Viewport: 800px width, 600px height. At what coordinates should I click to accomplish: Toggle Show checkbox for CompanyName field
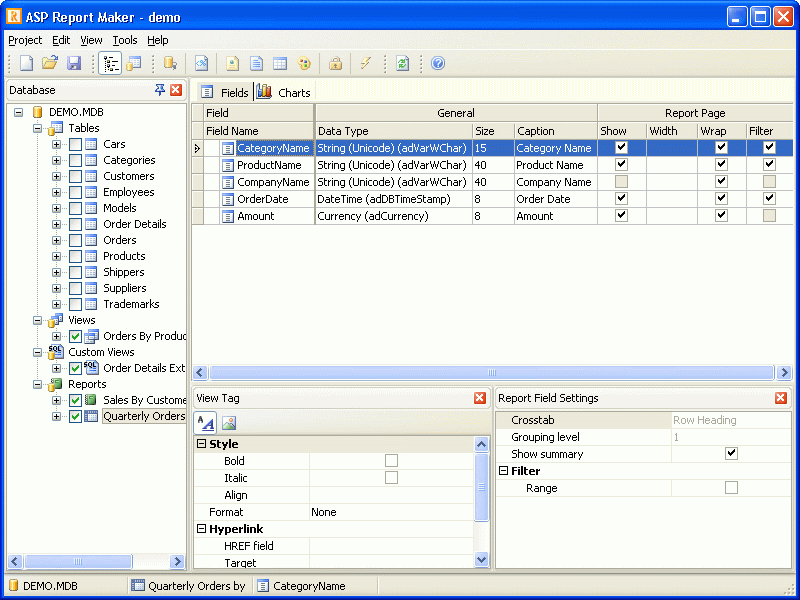pos(621,182)
